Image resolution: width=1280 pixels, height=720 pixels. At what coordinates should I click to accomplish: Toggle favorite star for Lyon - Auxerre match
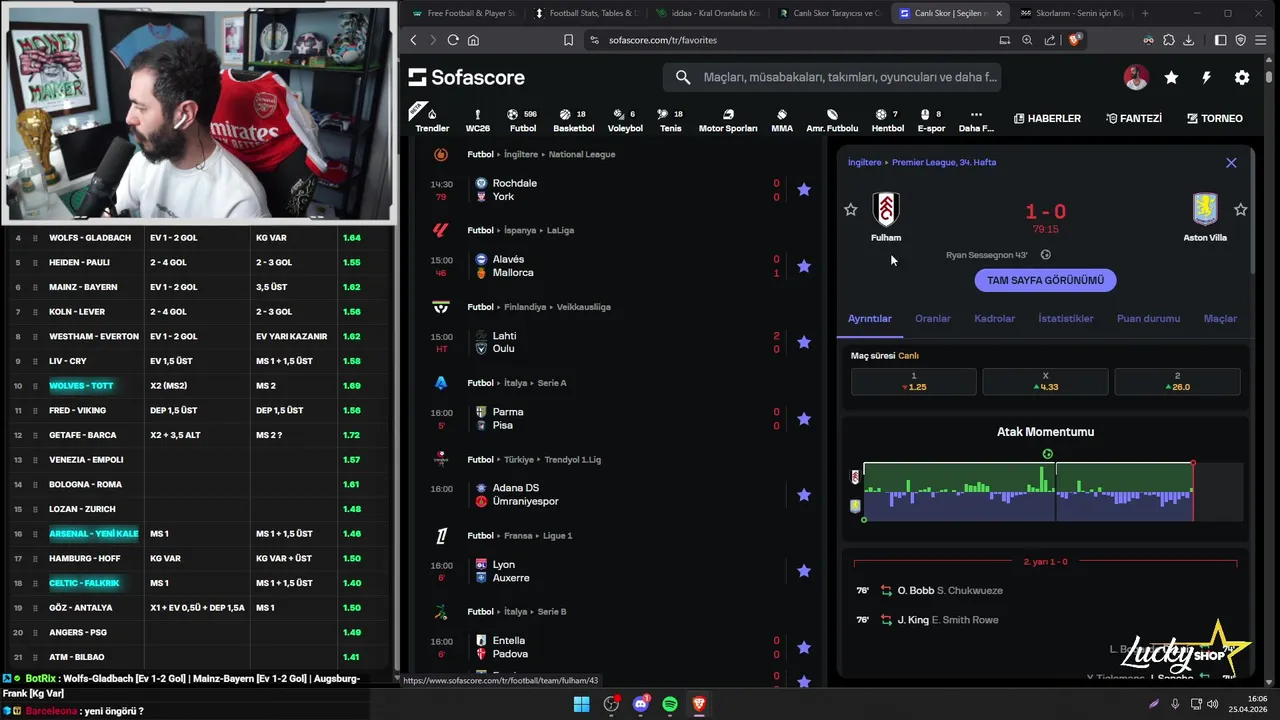pos(804,571)
